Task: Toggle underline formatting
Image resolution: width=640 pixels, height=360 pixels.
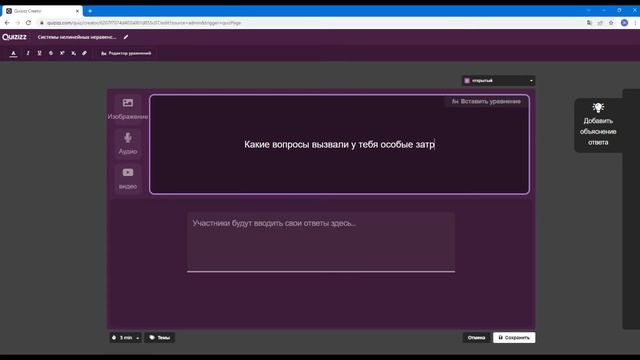Action: pos(39,53)
